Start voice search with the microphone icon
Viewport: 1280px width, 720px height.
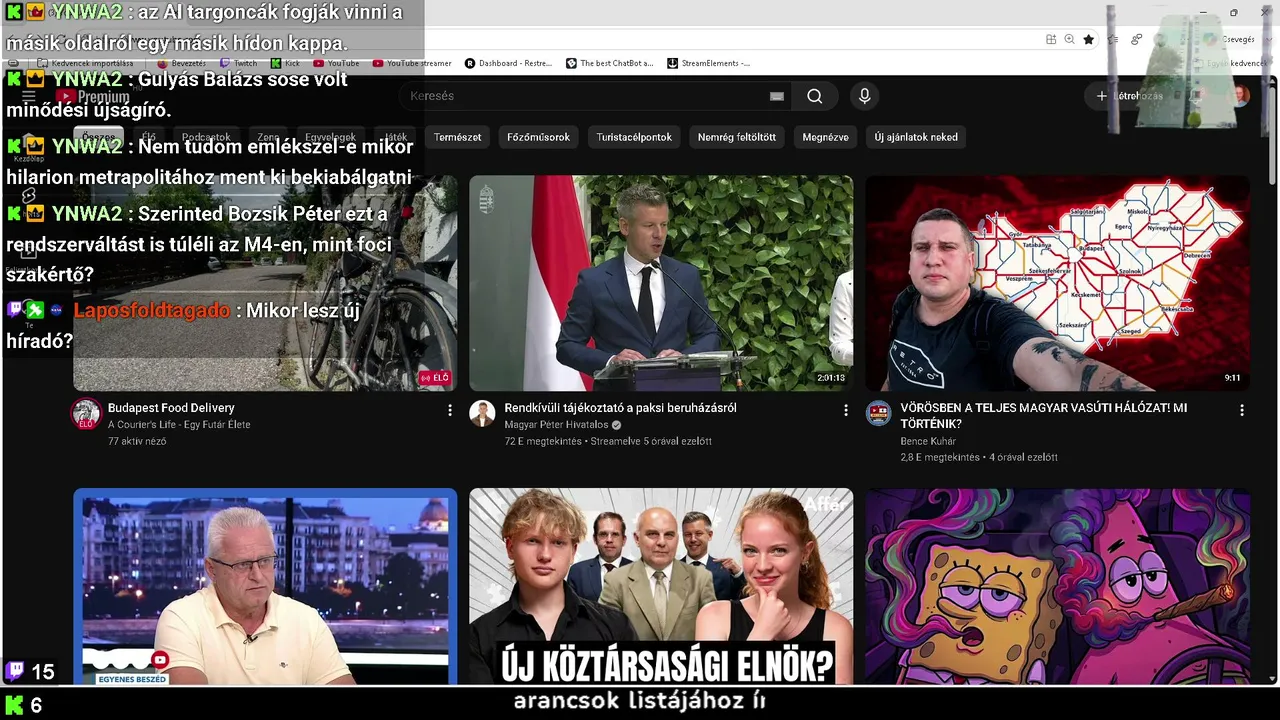coord(865,96)
